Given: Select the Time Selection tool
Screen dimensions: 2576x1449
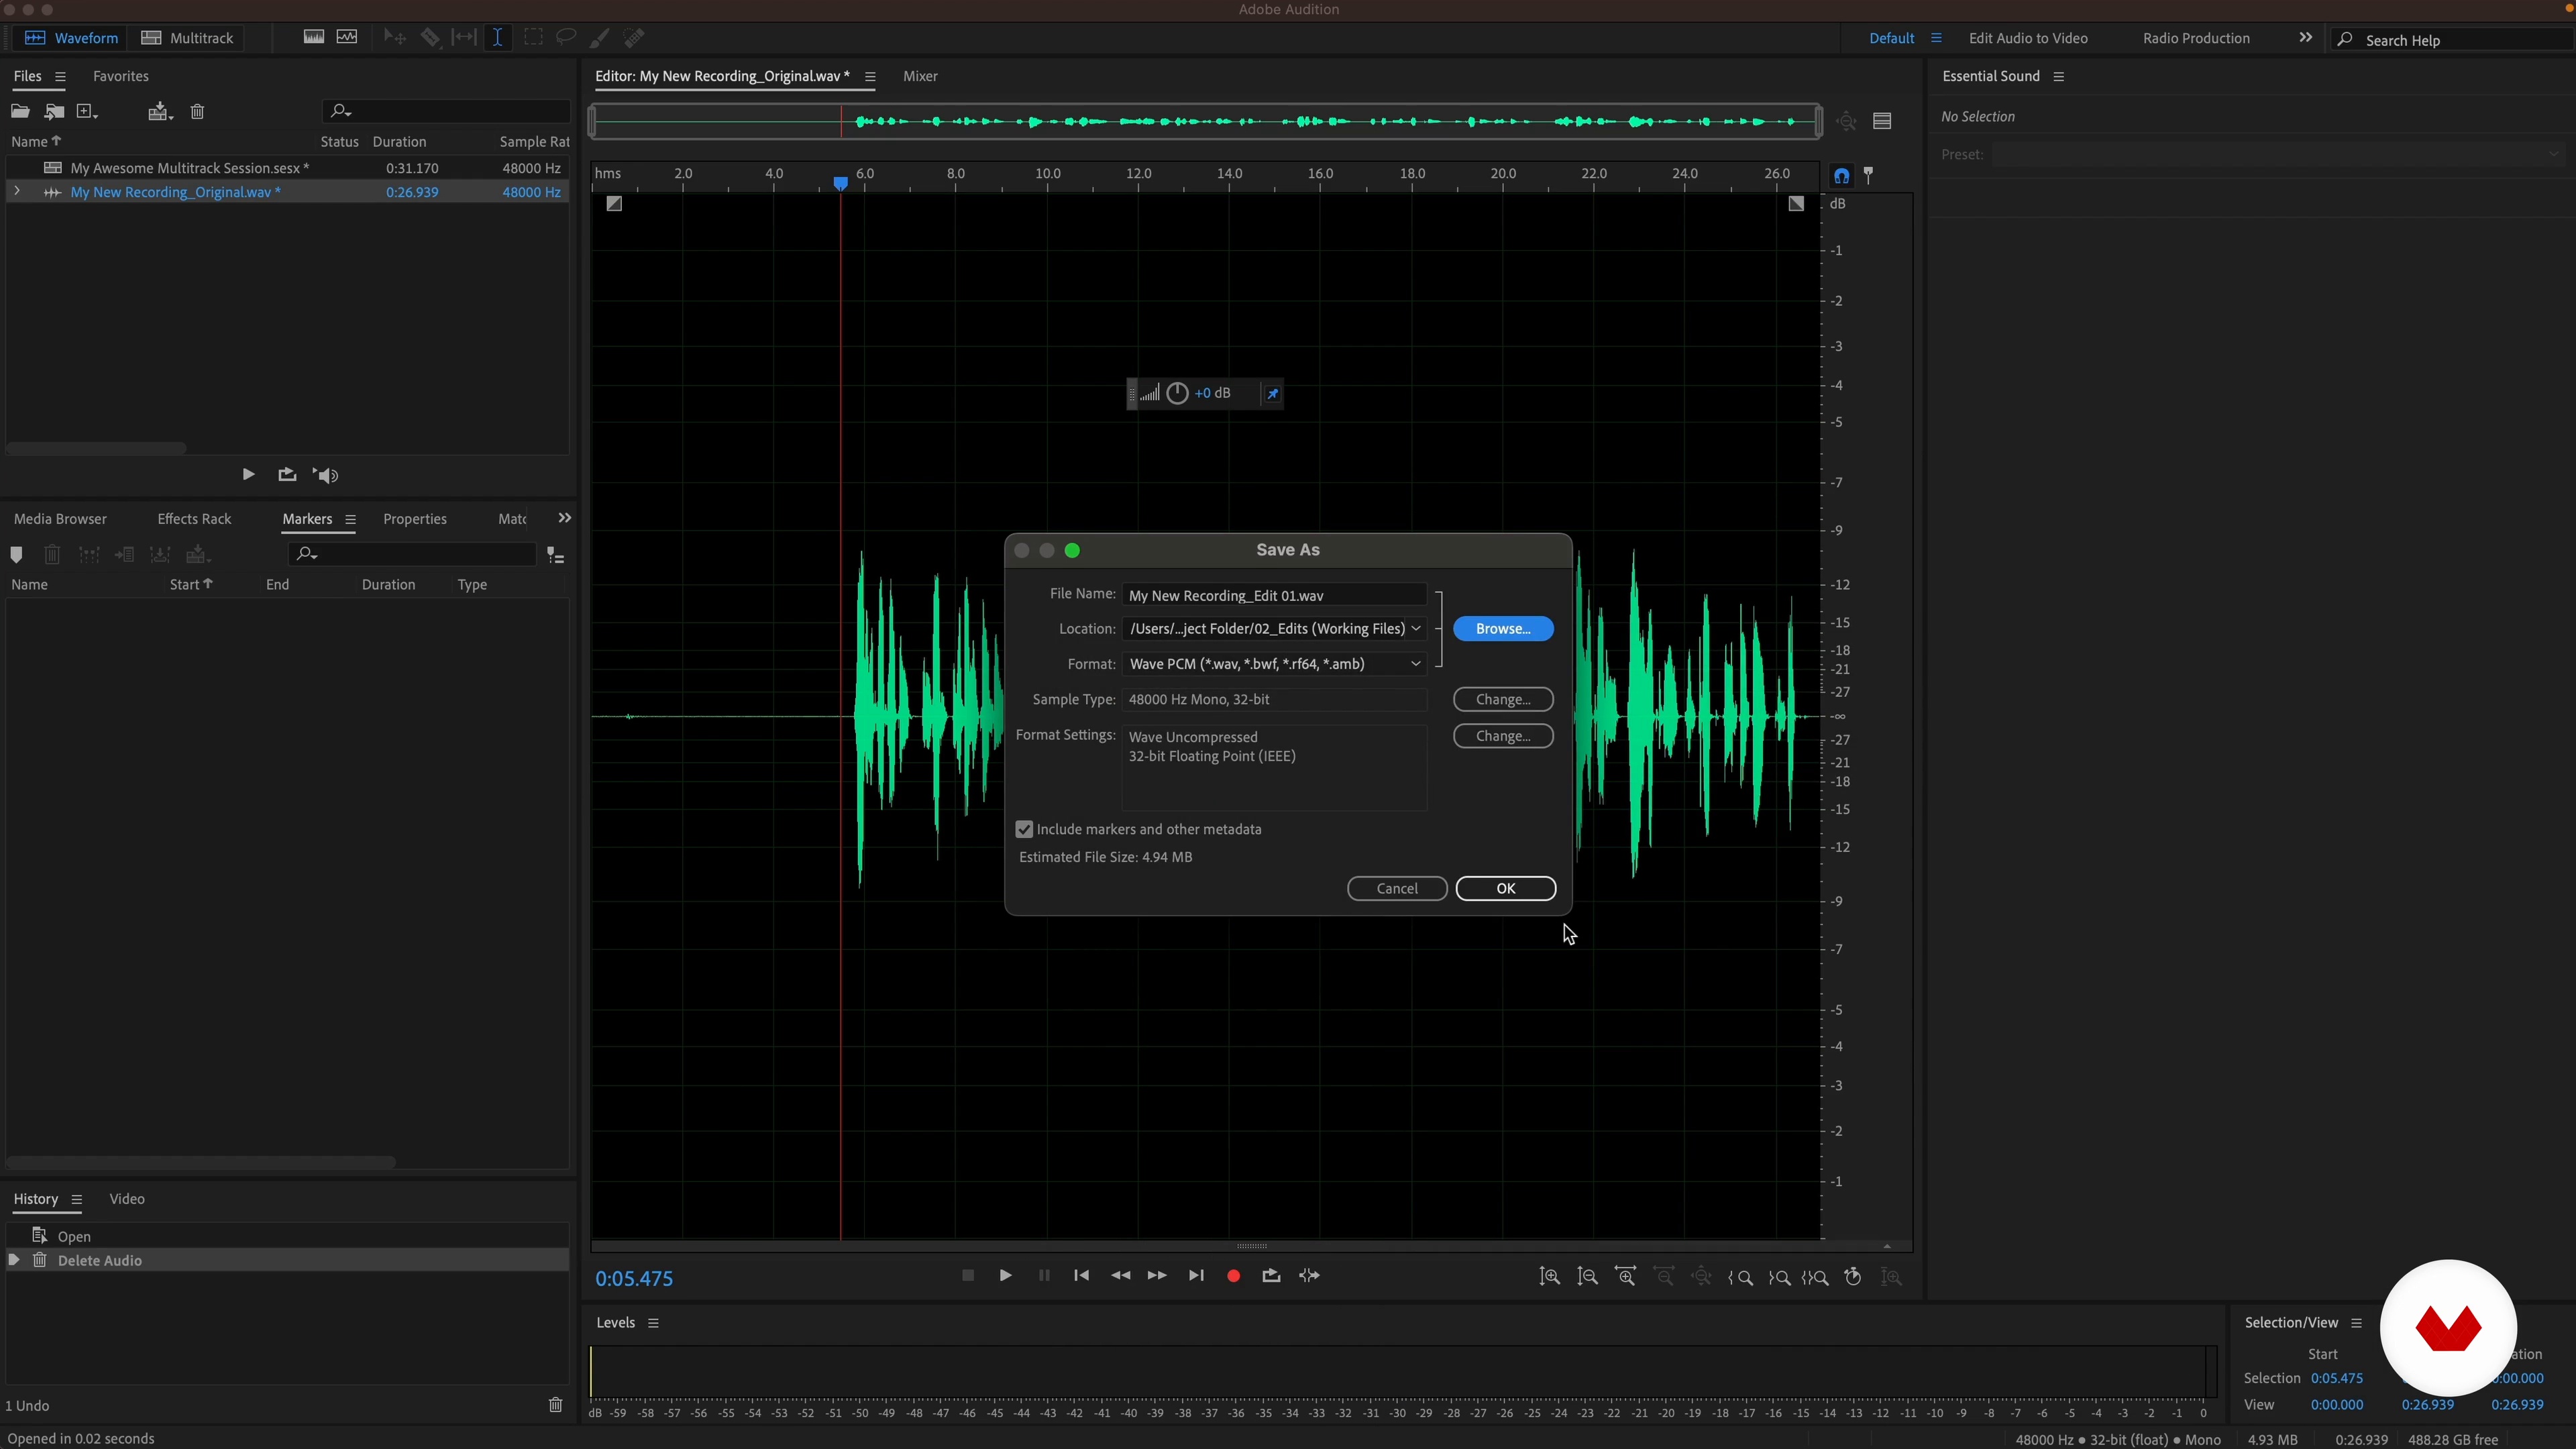Looking at the screenshot, I should click(497, 38).
